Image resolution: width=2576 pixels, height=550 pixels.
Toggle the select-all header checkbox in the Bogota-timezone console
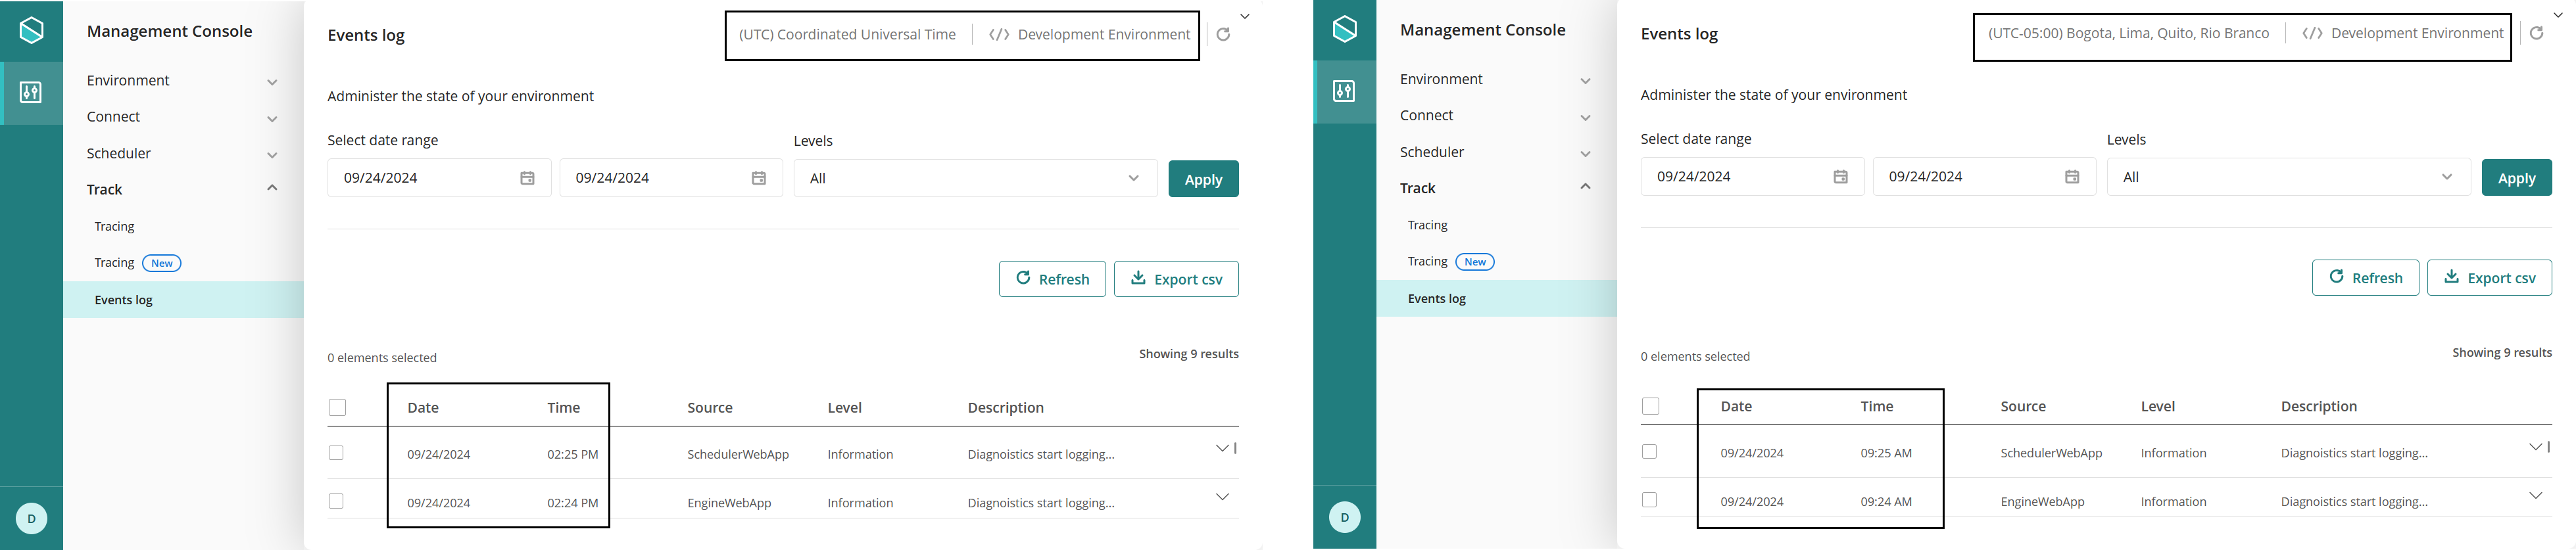point(1650,406)
